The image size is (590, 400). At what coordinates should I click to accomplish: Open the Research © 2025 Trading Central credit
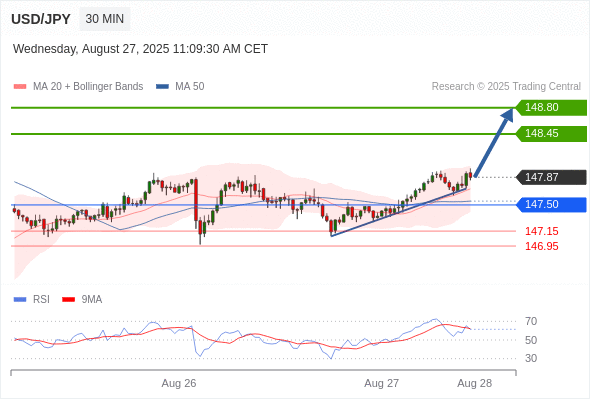pyautogui.click(x=506, y=87)
